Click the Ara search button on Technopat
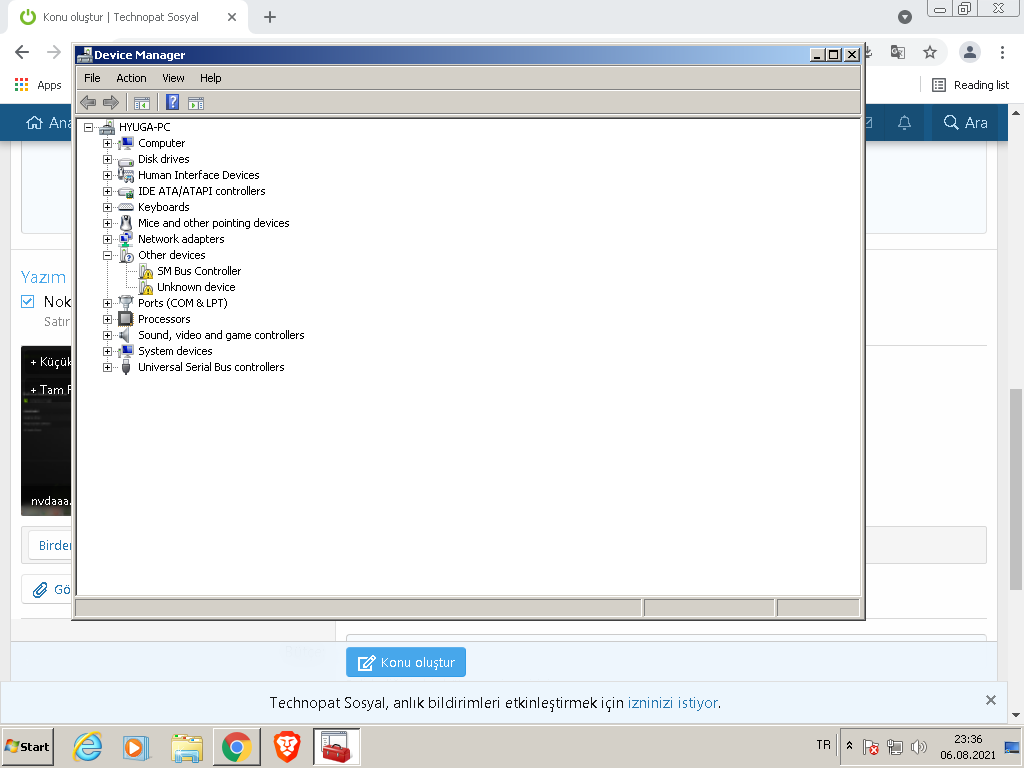This screenshot has width=1024, height=768. click(x=965, y=122)
